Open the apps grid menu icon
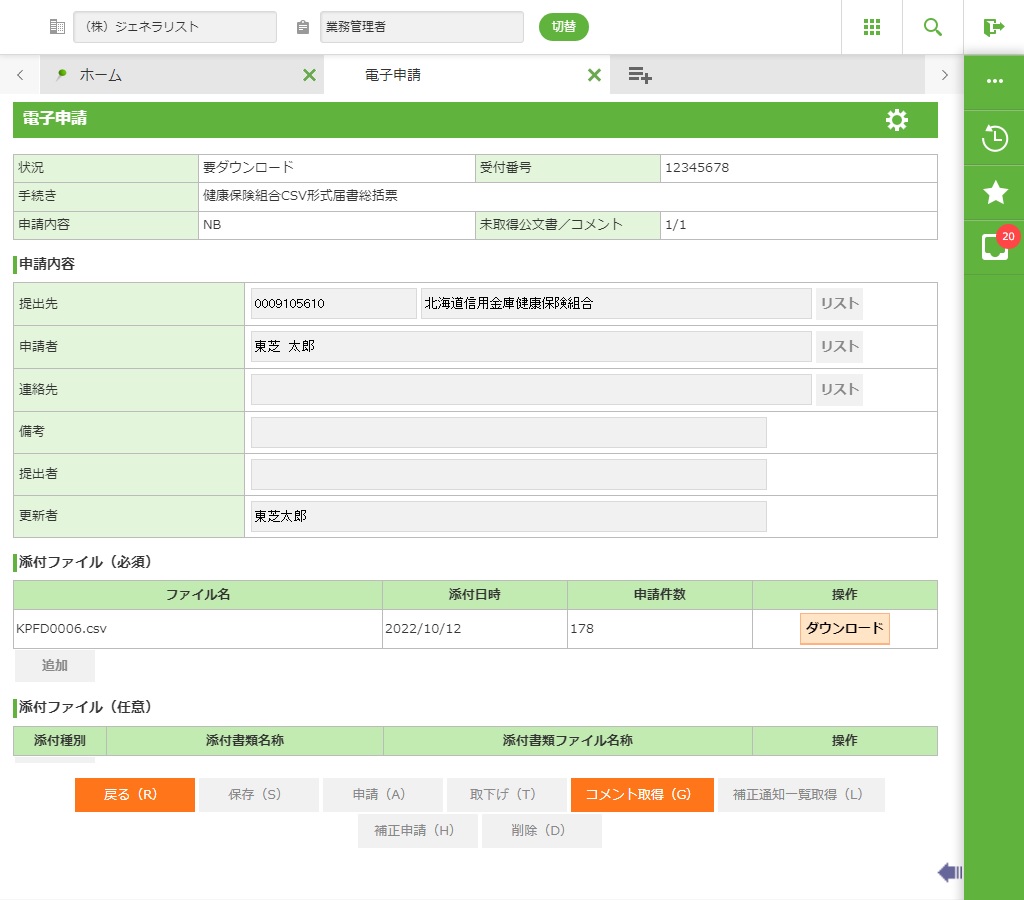1024x900 pixels. click(x=872, y=27)
